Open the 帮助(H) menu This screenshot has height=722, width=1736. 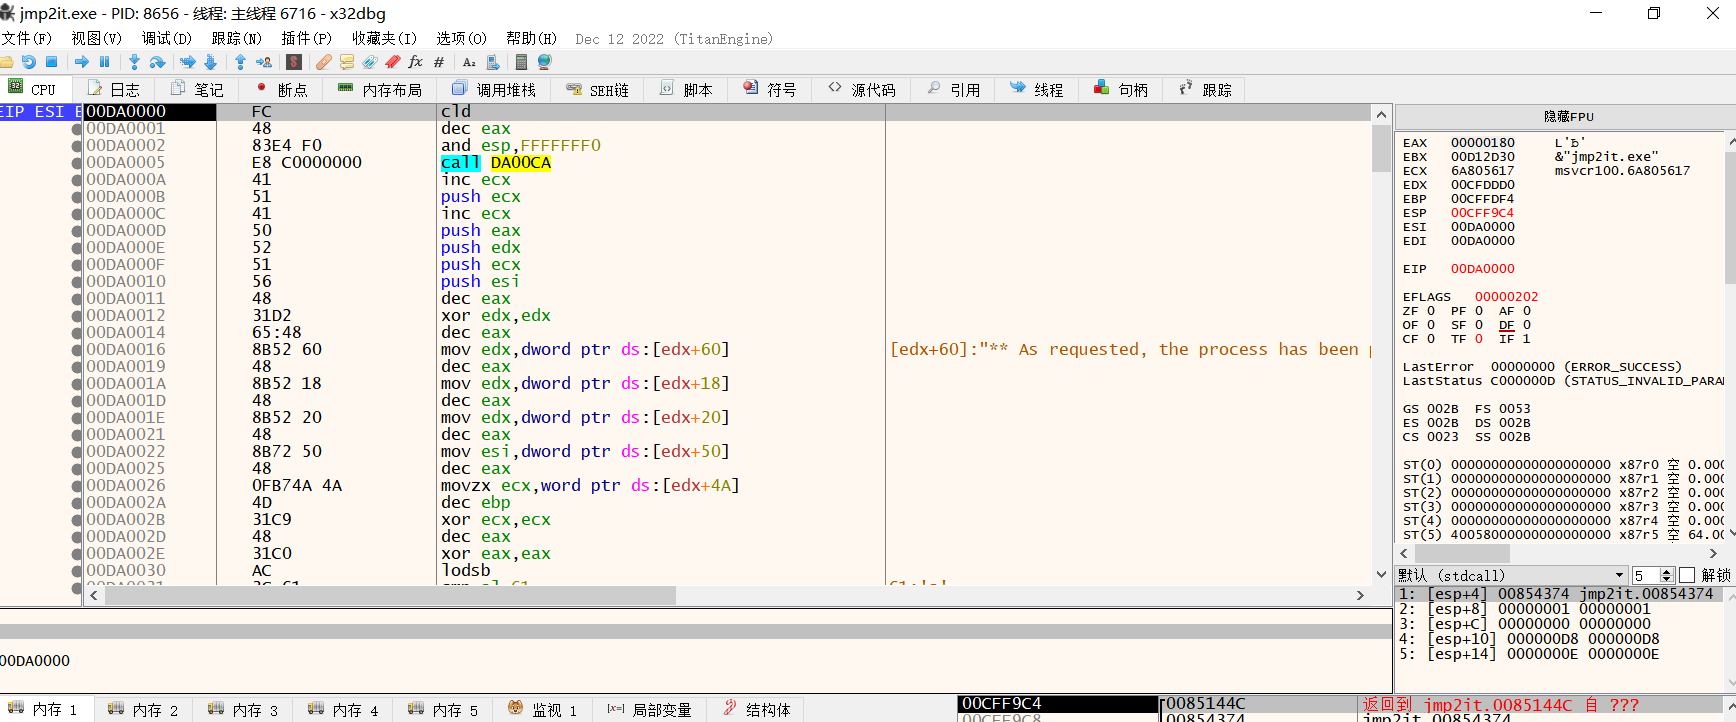[531, 38]
